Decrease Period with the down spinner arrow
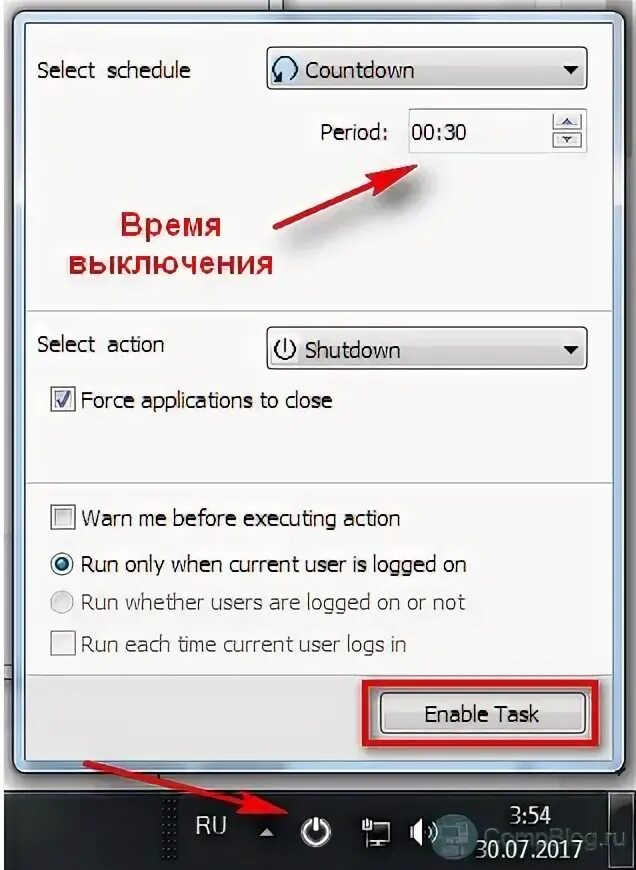The width and height of the screenshot is (636, 870). pos(567,140)
